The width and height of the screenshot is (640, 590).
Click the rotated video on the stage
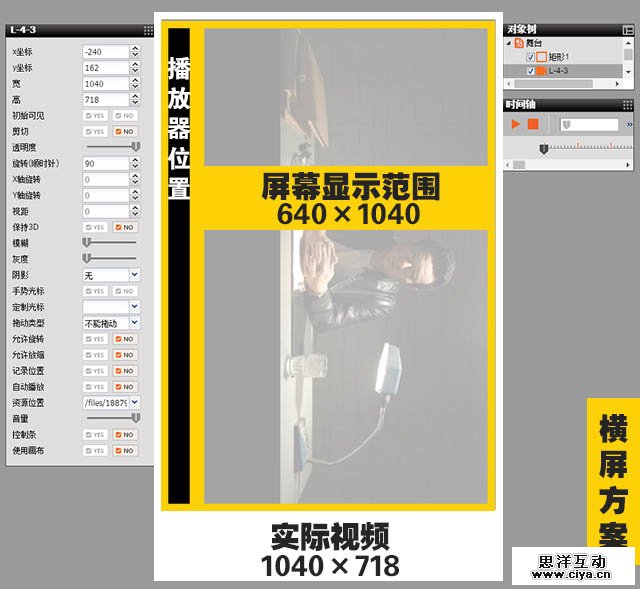pos(346,266)
